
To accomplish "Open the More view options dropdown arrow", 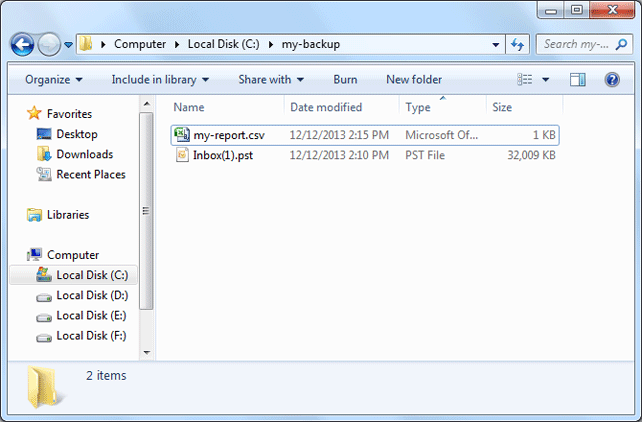I will (545, 80).
